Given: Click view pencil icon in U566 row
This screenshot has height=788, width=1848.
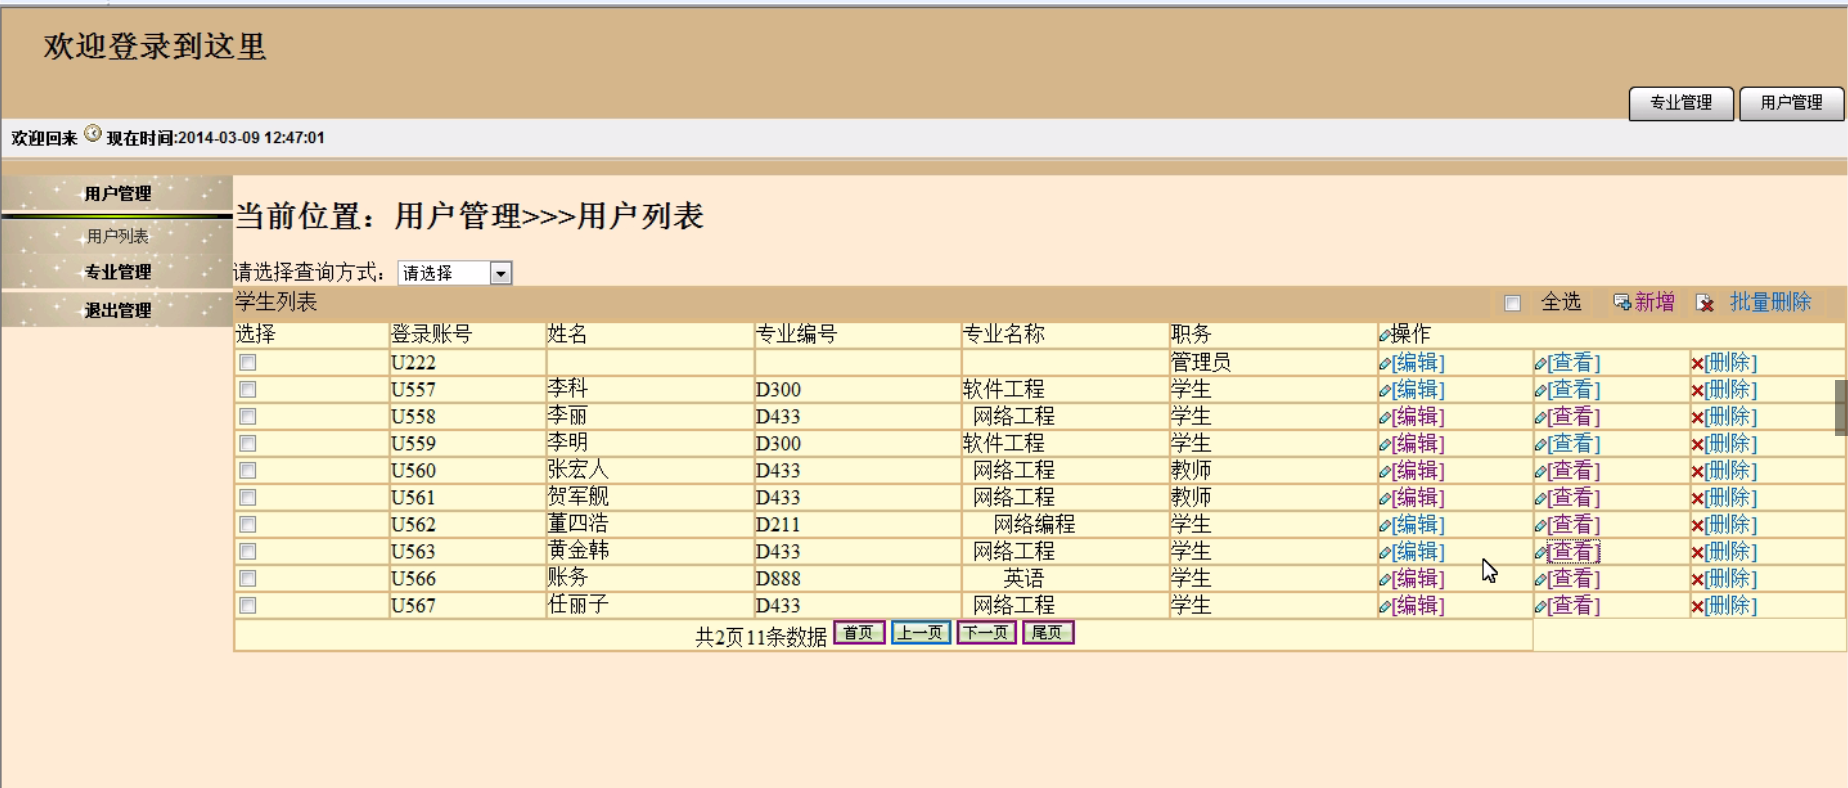Looking at the screenshot, I should click(1540, 579).
